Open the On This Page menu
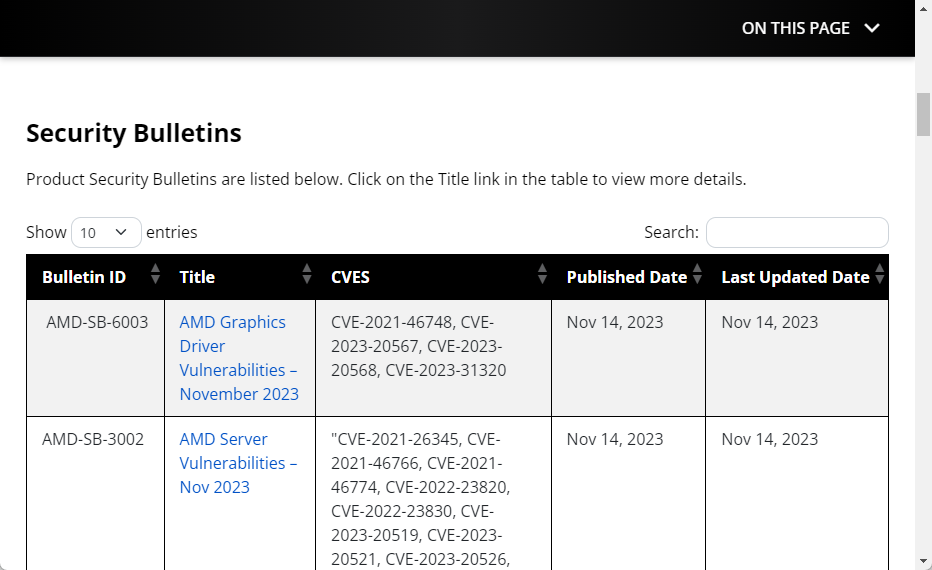932x570 pixels. [795, 28]
